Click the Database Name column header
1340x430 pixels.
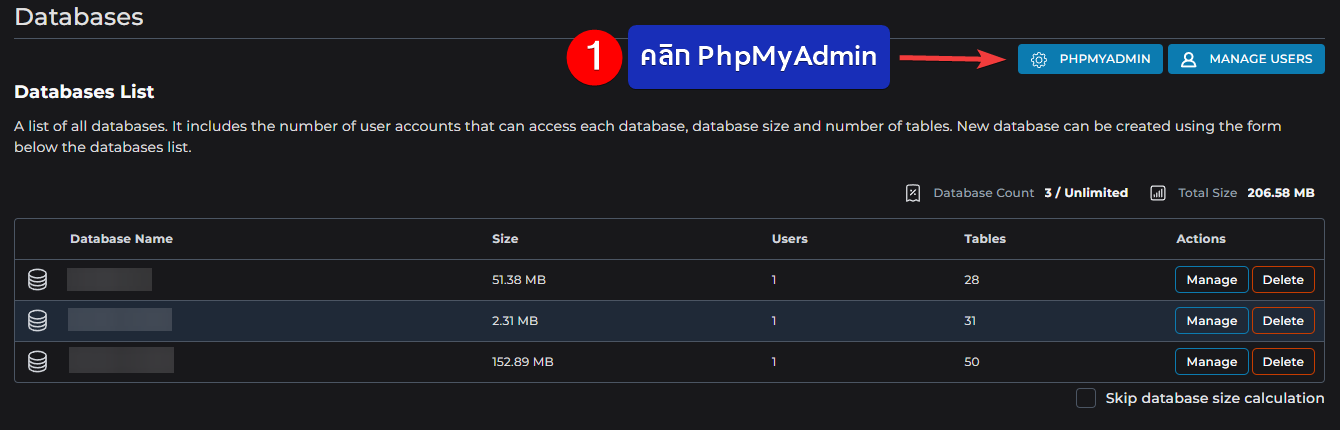(x=121, y=239)
